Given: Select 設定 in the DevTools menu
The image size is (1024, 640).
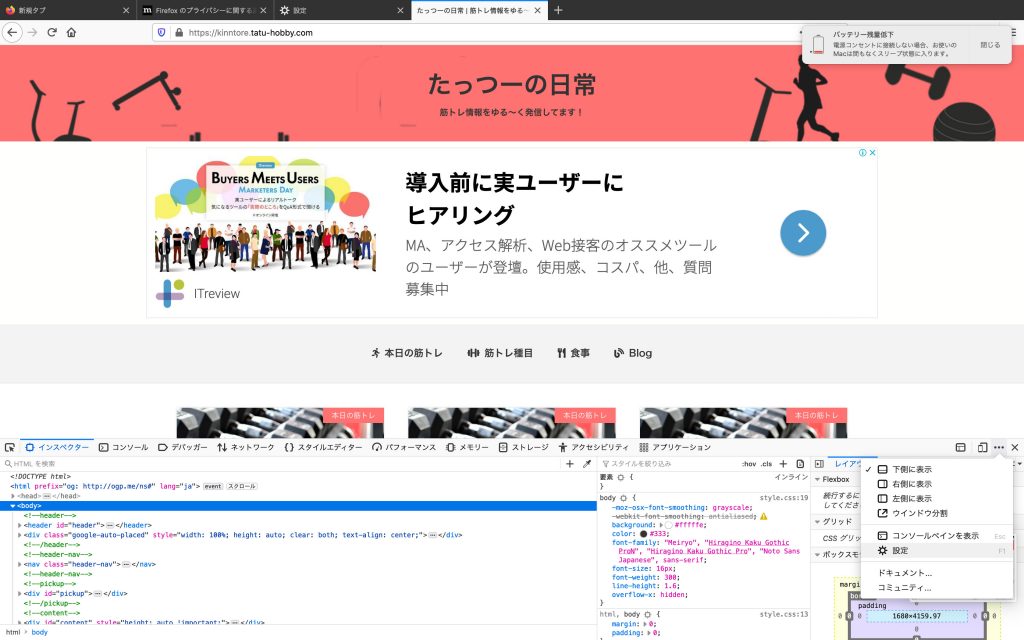Looking at the screenshot, I should 900,550.
